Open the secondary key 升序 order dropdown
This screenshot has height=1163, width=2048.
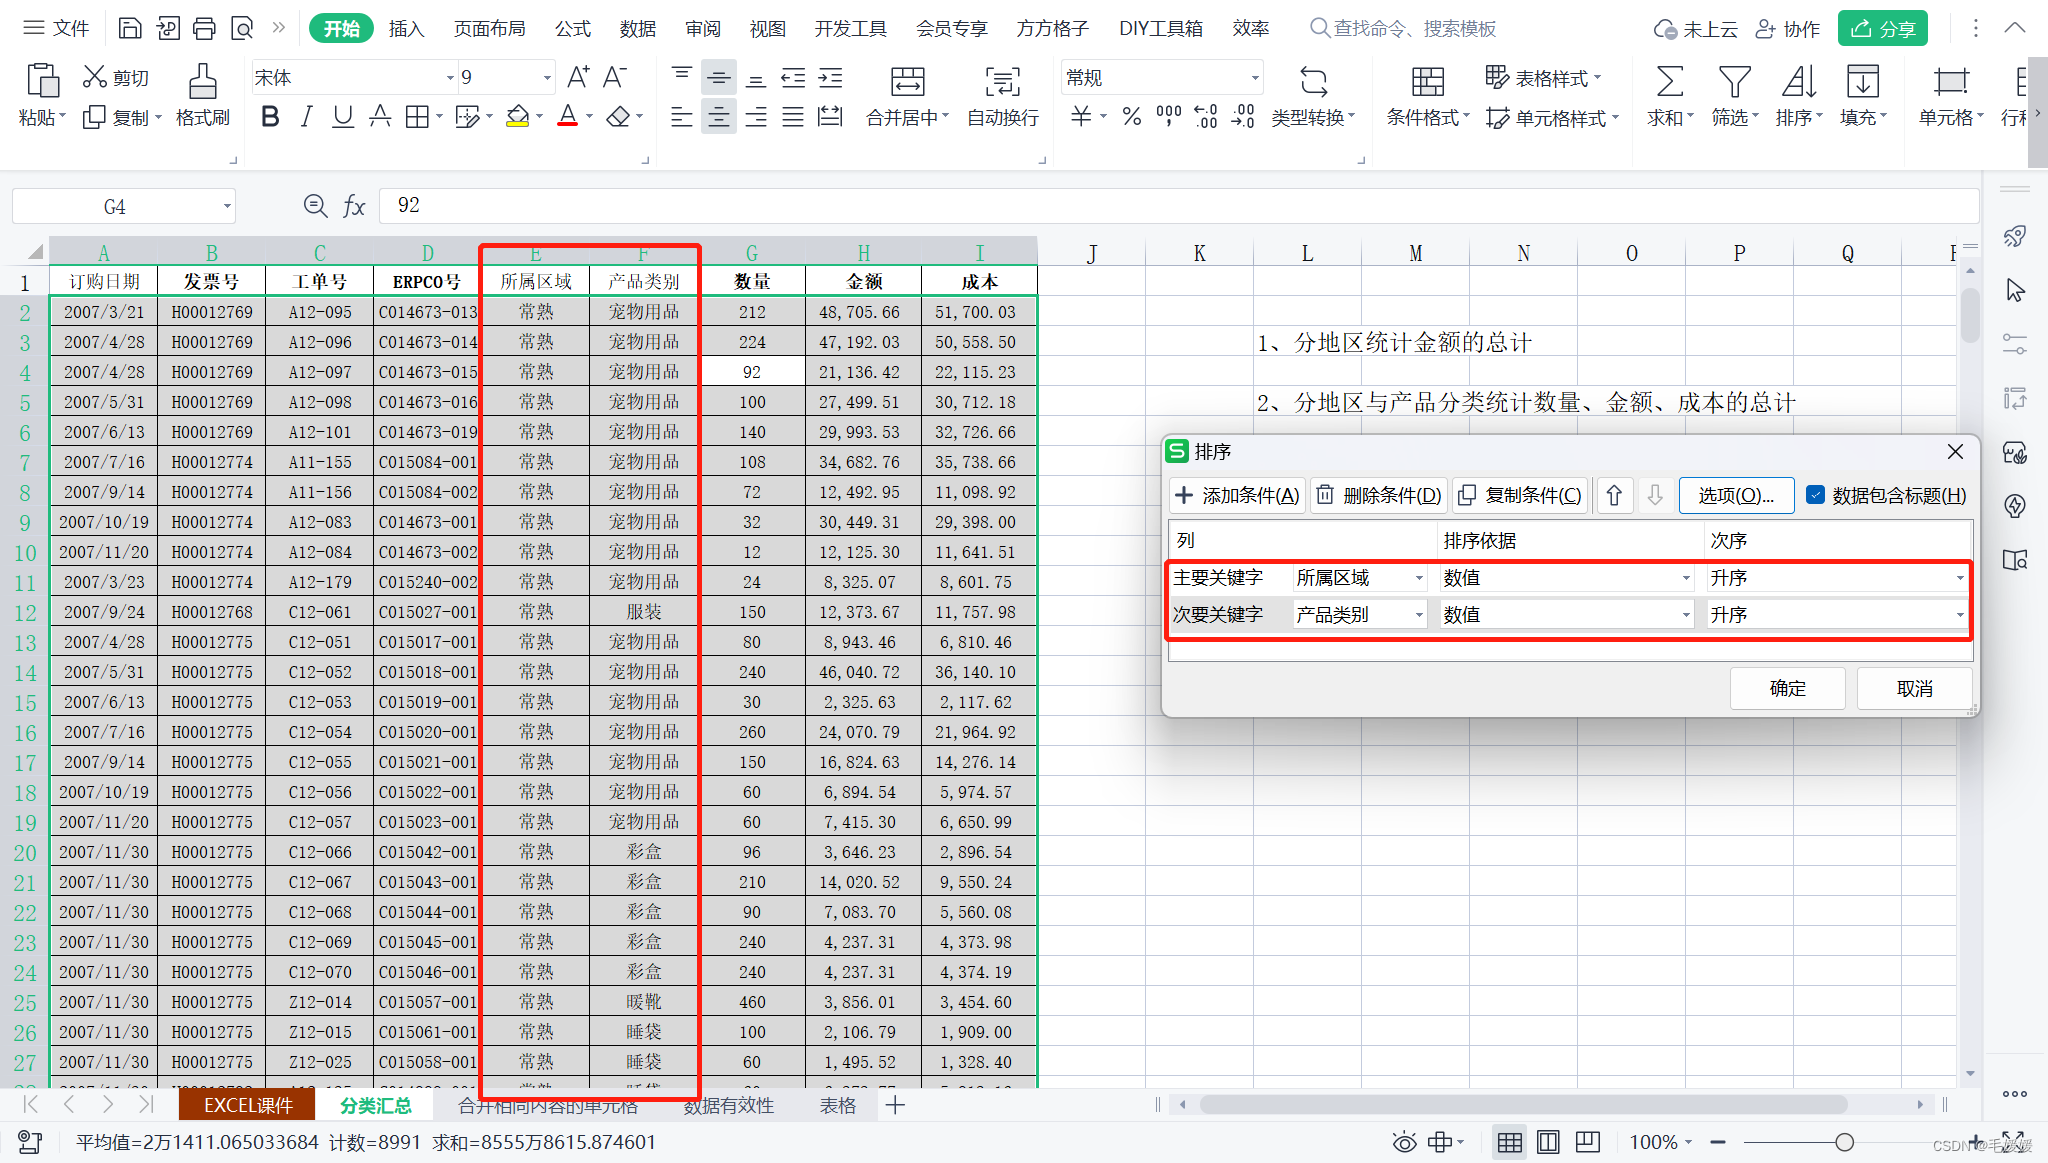pyautogui.click(x=1959, y=615)
